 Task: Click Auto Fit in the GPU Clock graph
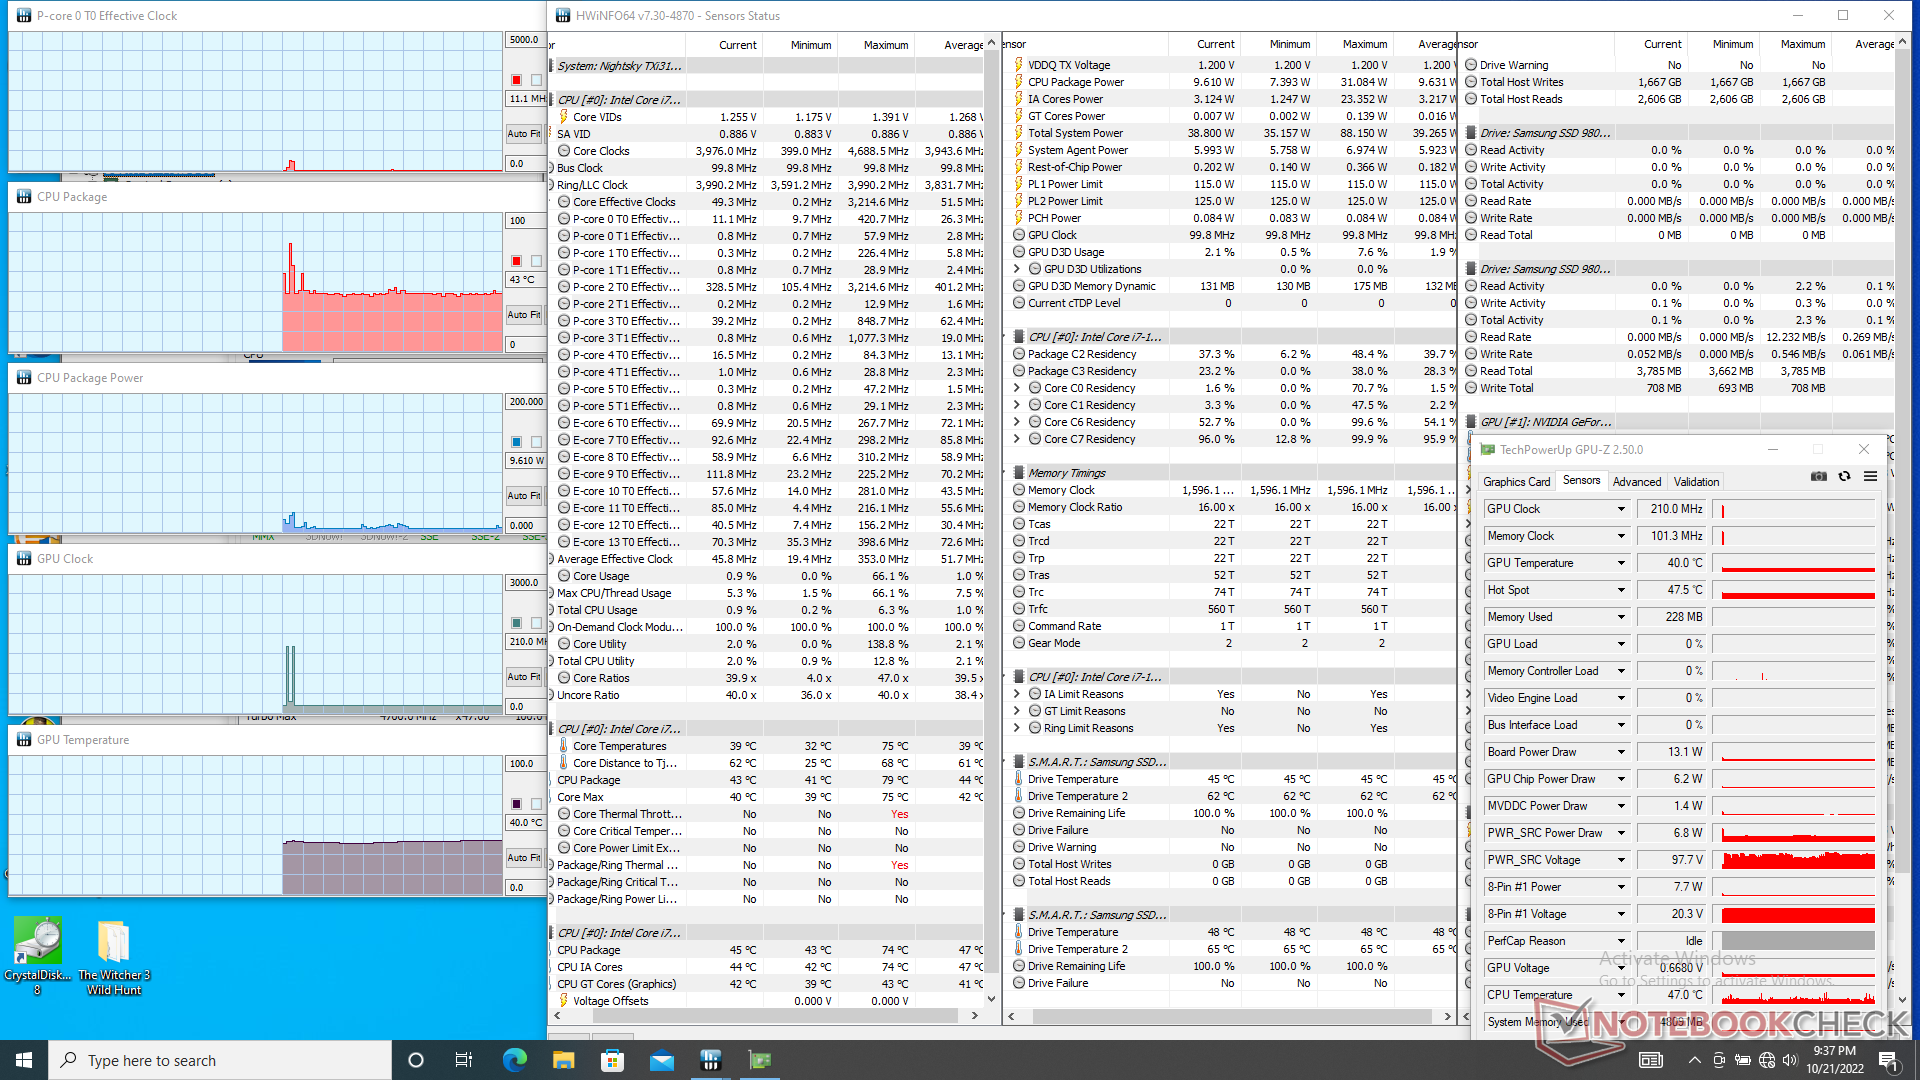523,677
